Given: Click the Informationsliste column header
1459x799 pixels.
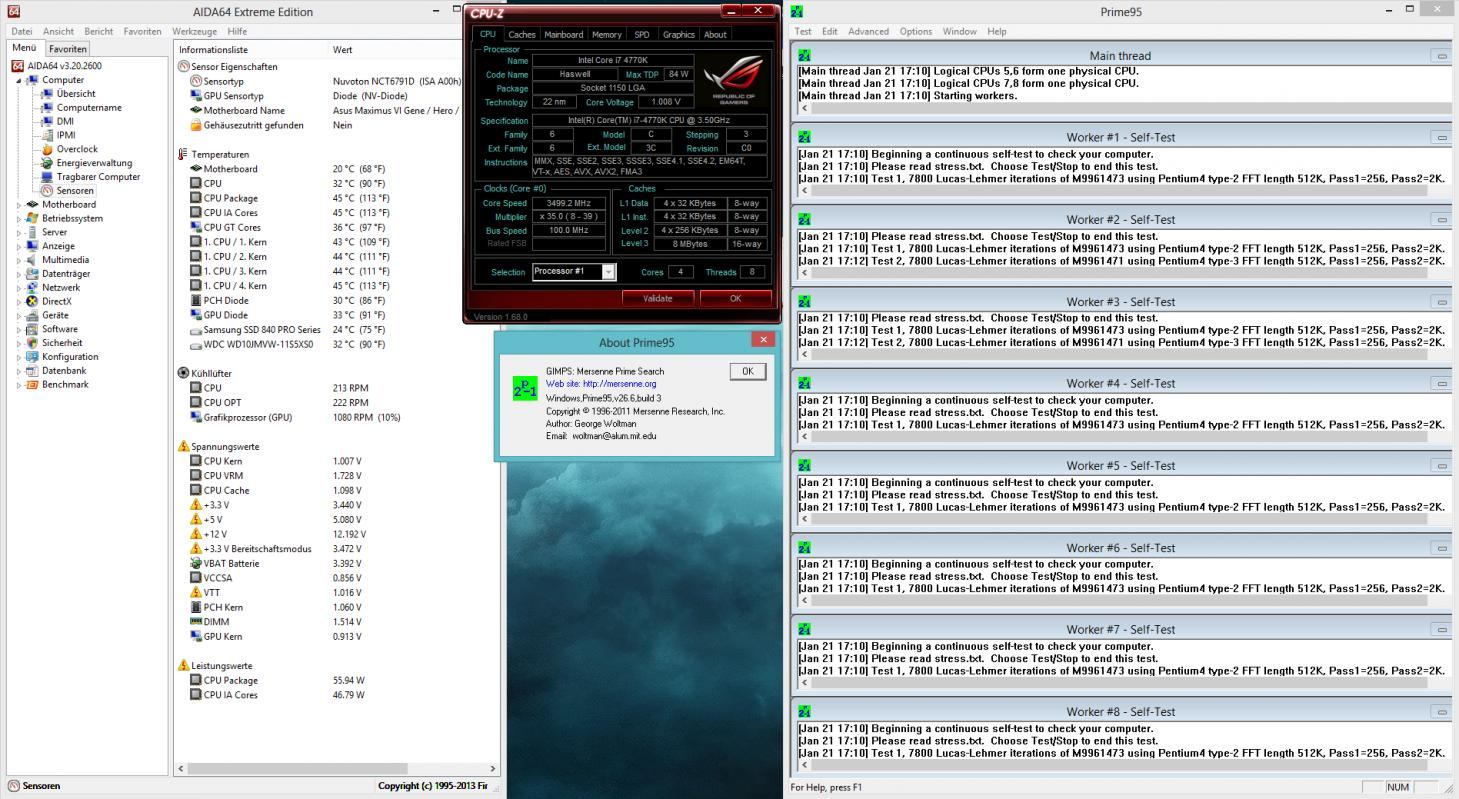Looking at the screenshot, I should [x=213, y=49].
